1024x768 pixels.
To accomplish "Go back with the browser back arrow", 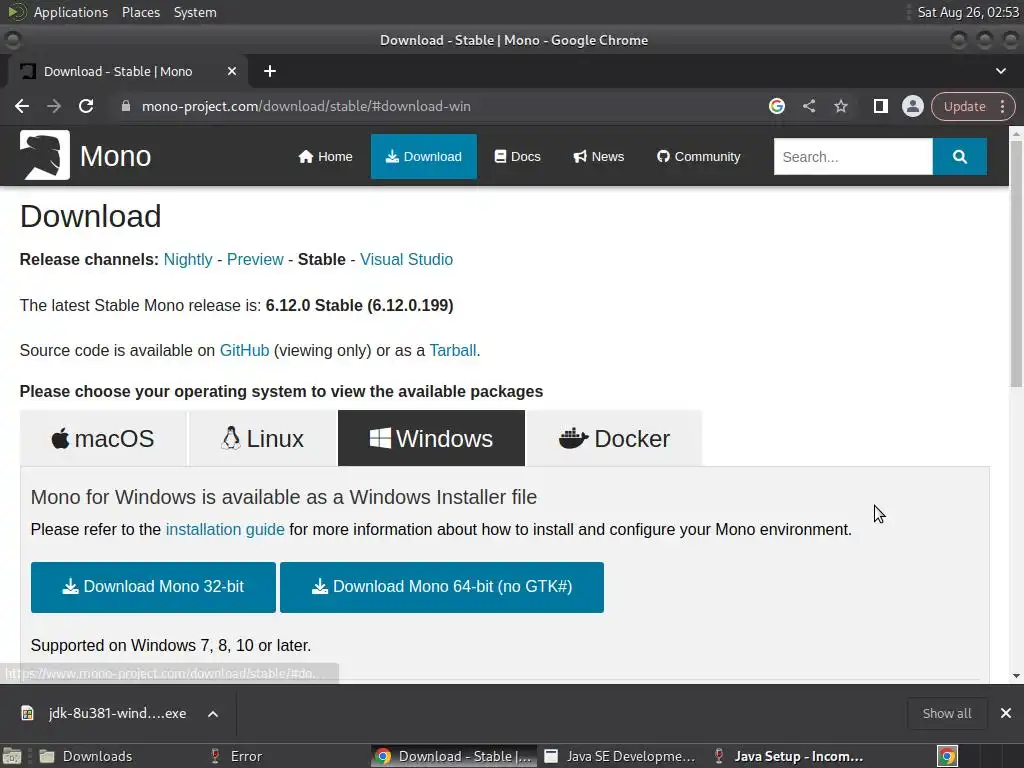I will point(22,106).
